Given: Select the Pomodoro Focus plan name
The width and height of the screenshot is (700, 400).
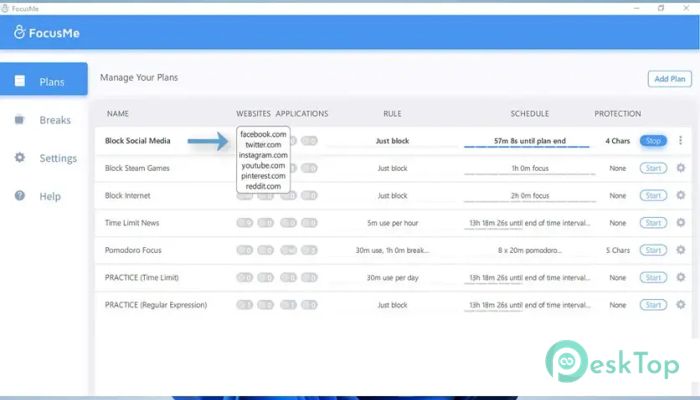Looking at the screenshot, I should (x=133, y=250).
